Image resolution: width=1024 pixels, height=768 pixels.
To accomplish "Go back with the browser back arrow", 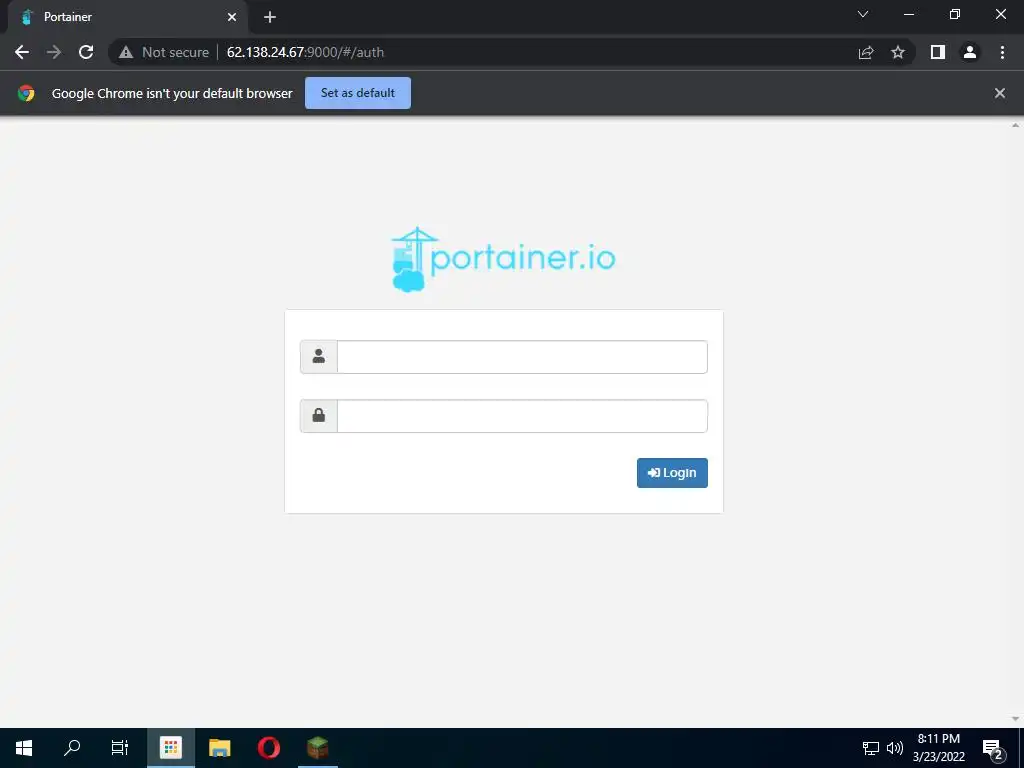I will [22, 52].
